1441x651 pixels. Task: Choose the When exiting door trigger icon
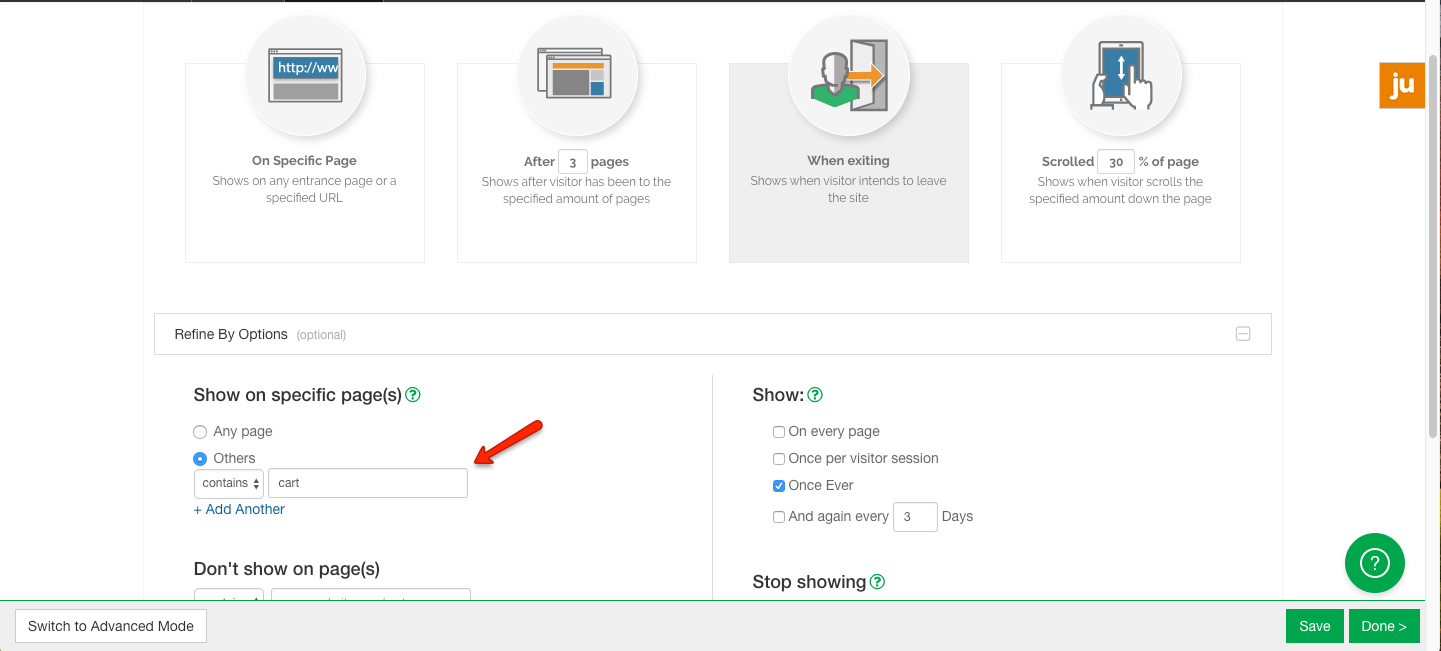(848, 76)
